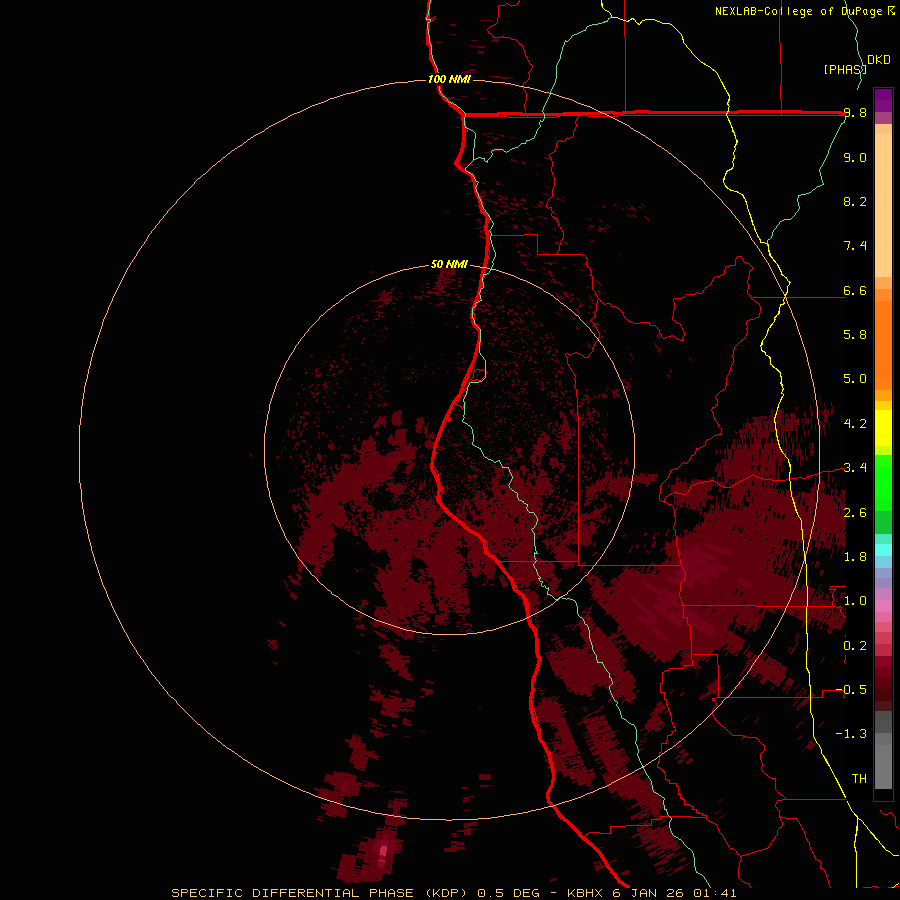Click the 50 NMI range ring label

[449, 265]
